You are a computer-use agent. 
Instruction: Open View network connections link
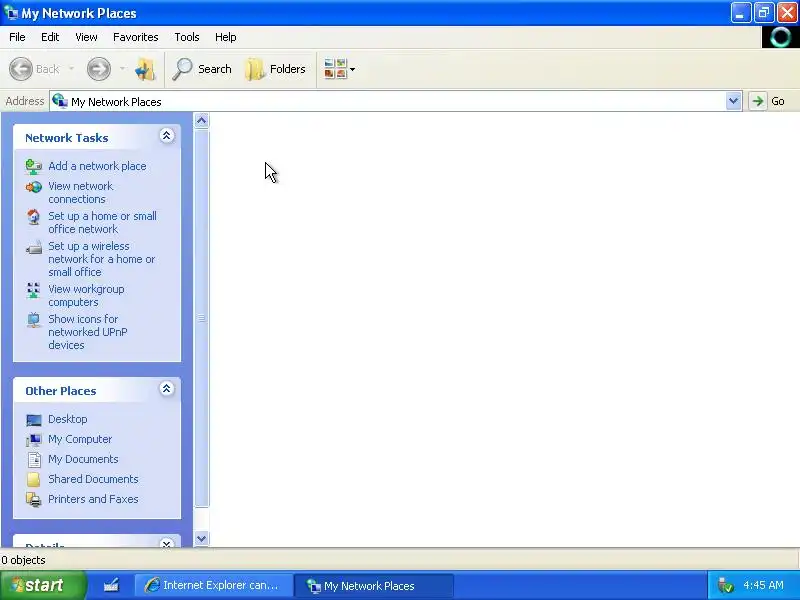pyautogui.click(x=81, y=192)
